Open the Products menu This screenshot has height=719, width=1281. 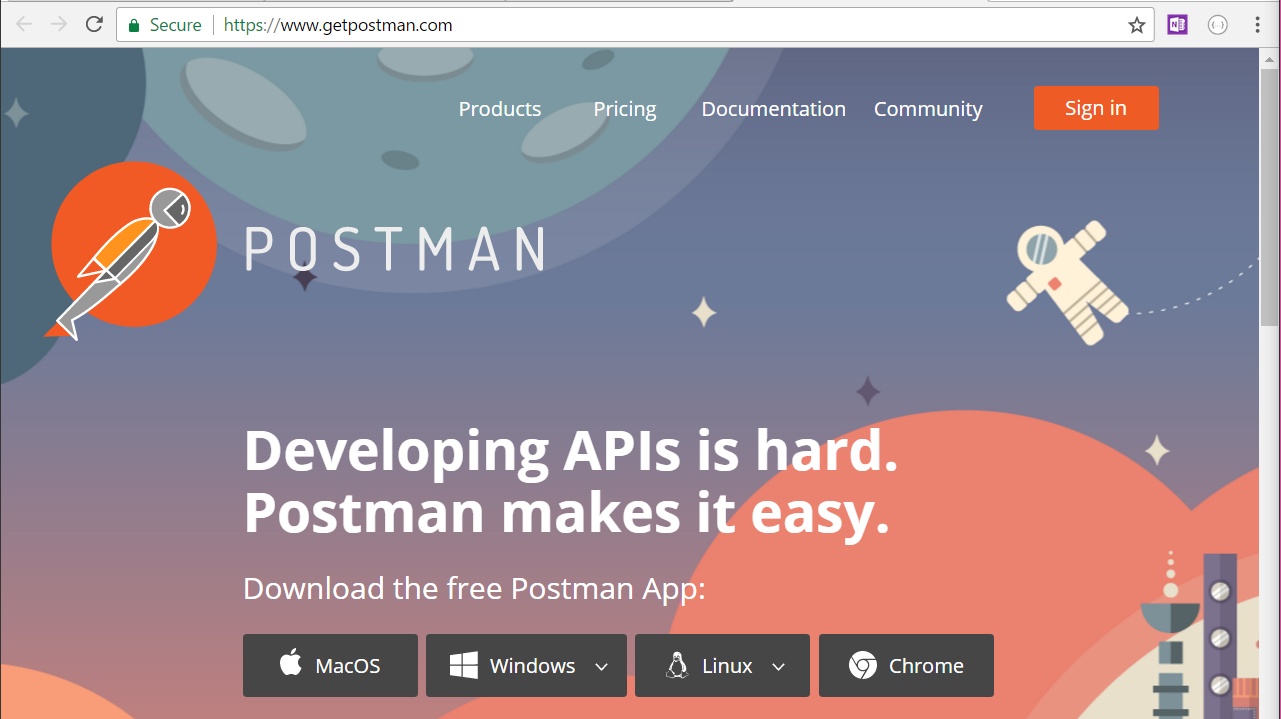point(499,109)
